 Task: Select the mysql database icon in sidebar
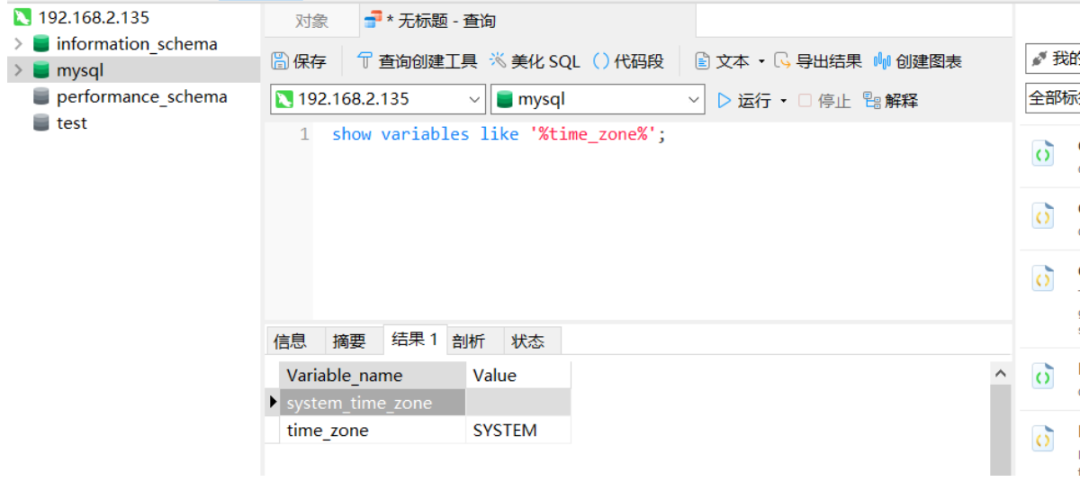coord(41,70)
